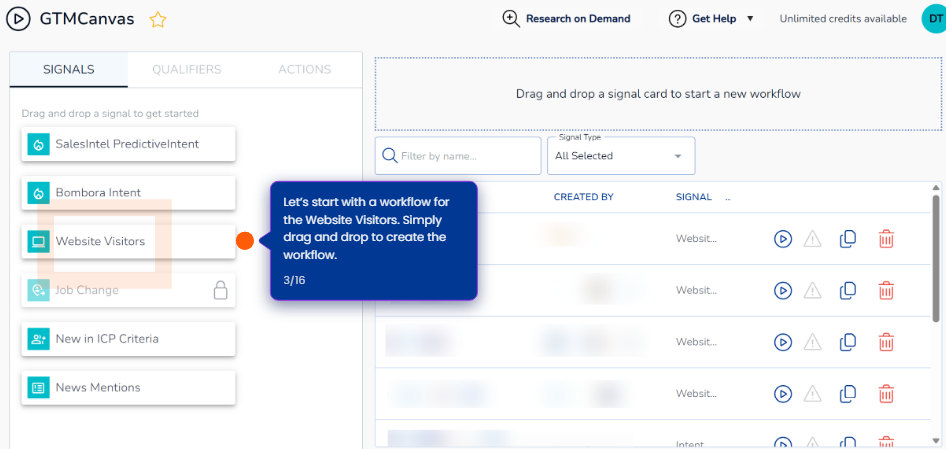The height and width of the screenshot is (449, 946).
Task: Click the workflow list scrollbar thumb
Action: (x=936, y=256)
